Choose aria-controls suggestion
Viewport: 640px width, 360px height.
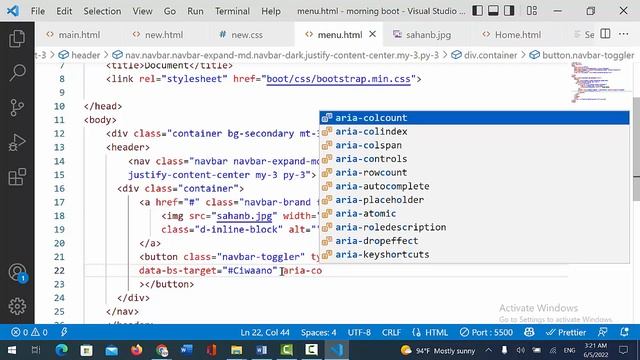[x=474, y=159]
